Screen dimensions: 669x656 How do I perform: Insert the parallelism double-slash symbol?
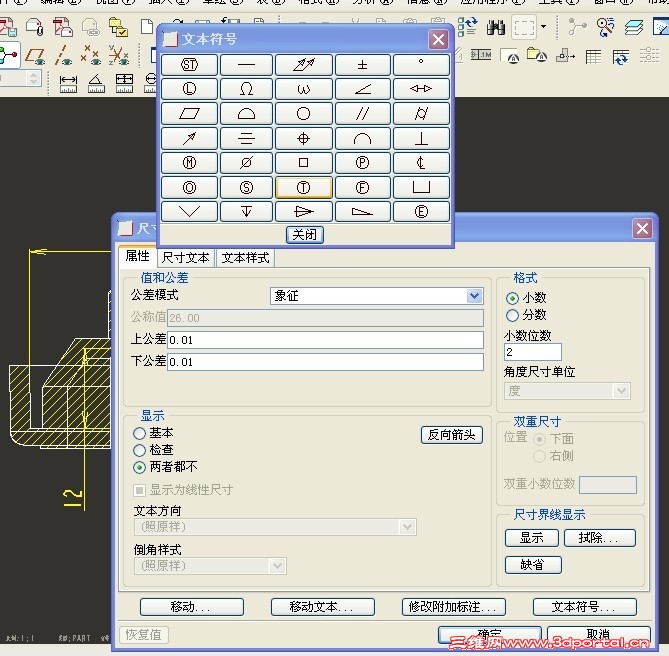[x=362, y=114]
